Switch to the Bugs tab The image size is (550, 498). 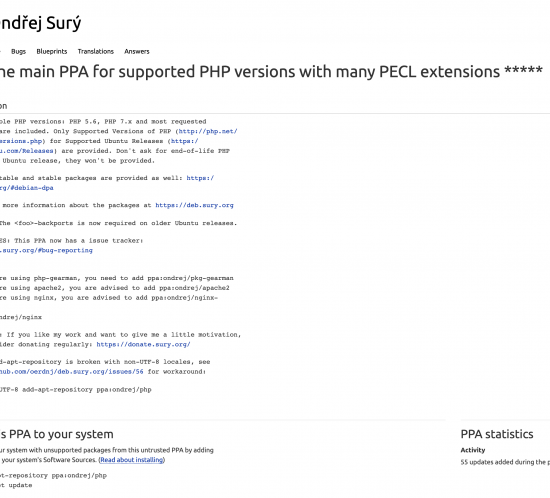pos(18,52)
